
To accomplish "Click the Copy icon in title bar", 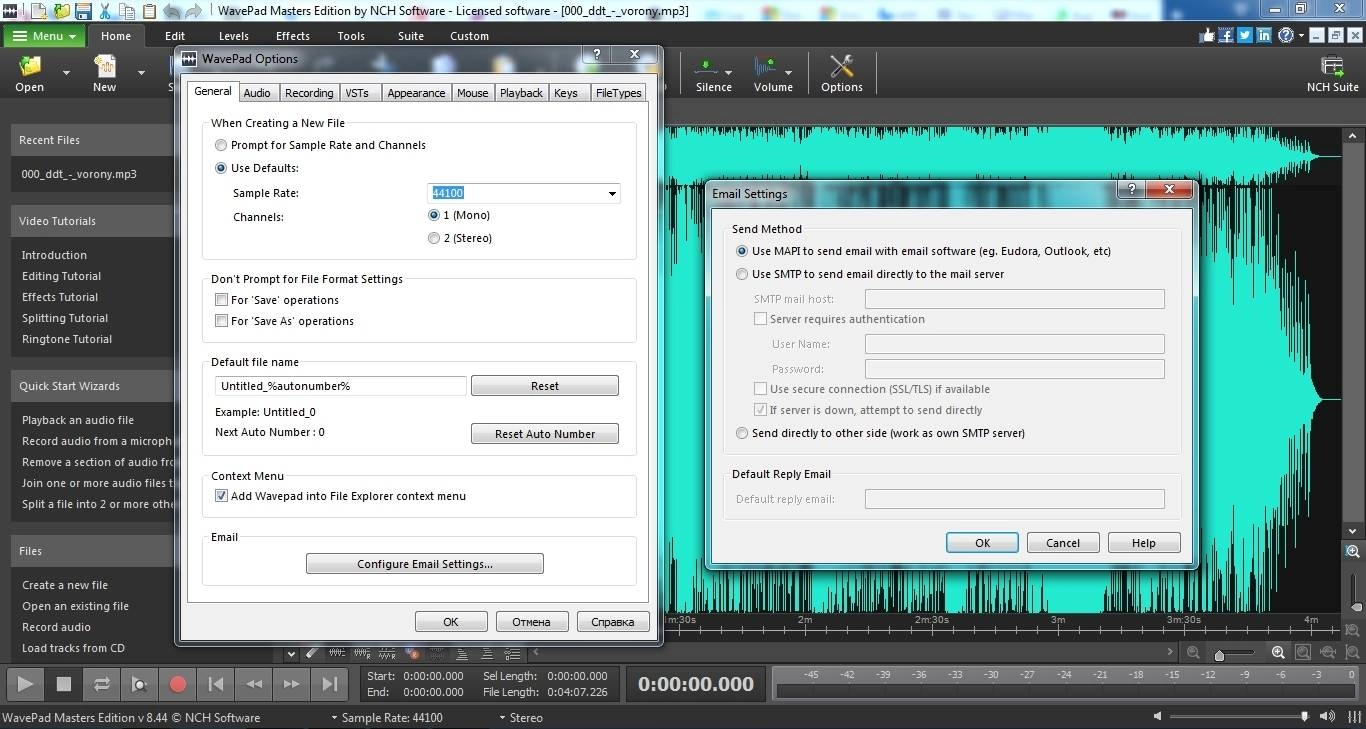I will point(127,11).
